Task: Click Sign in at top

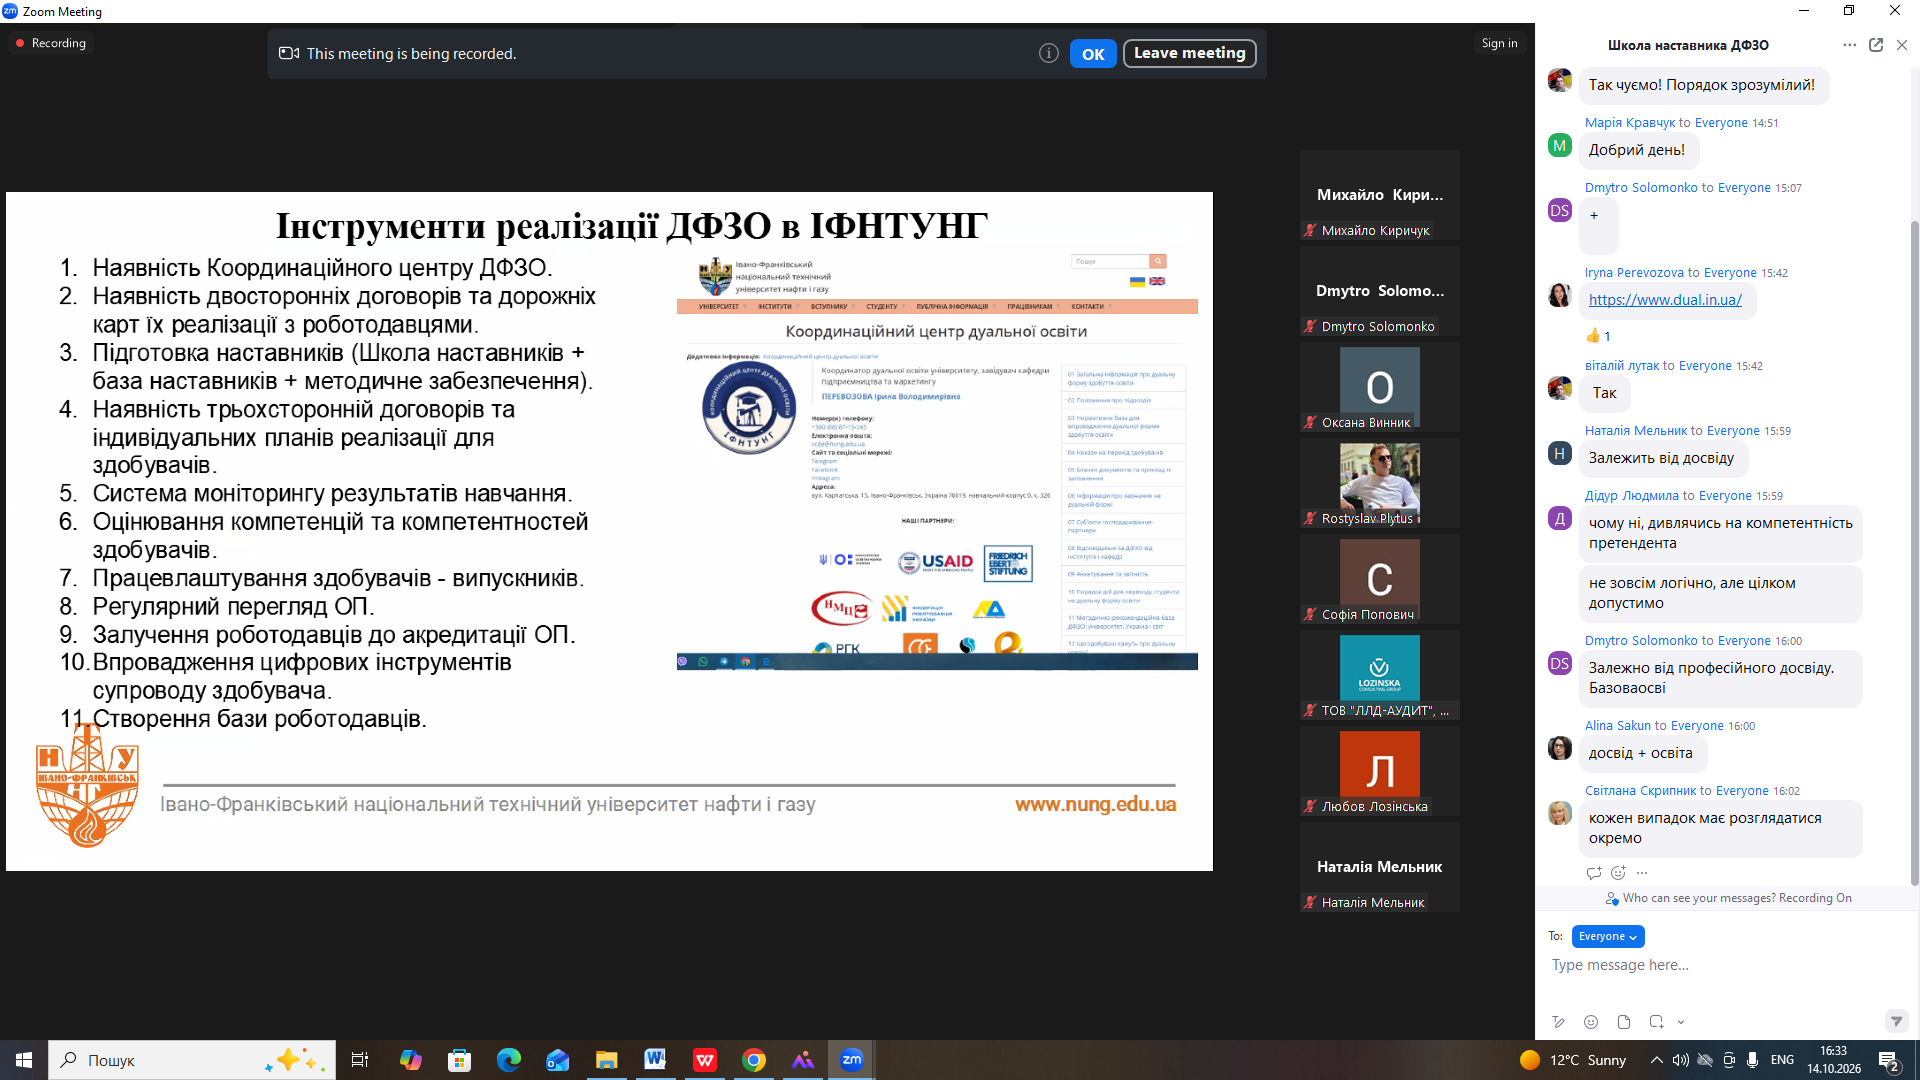Action: (x=1499, y=43)
